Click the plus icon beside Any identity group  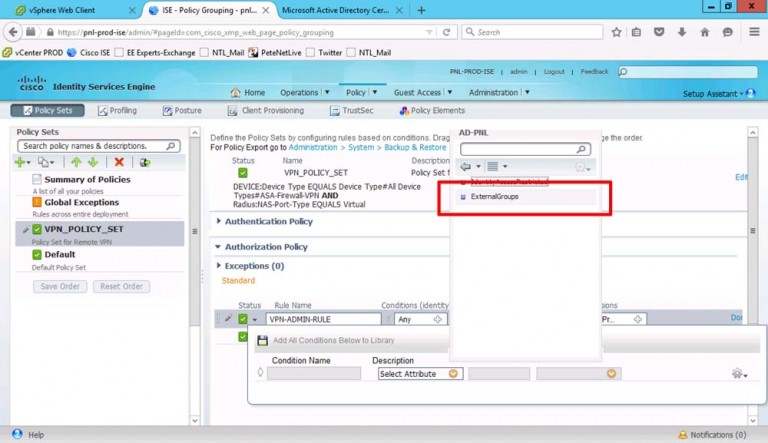coord(437,319)
